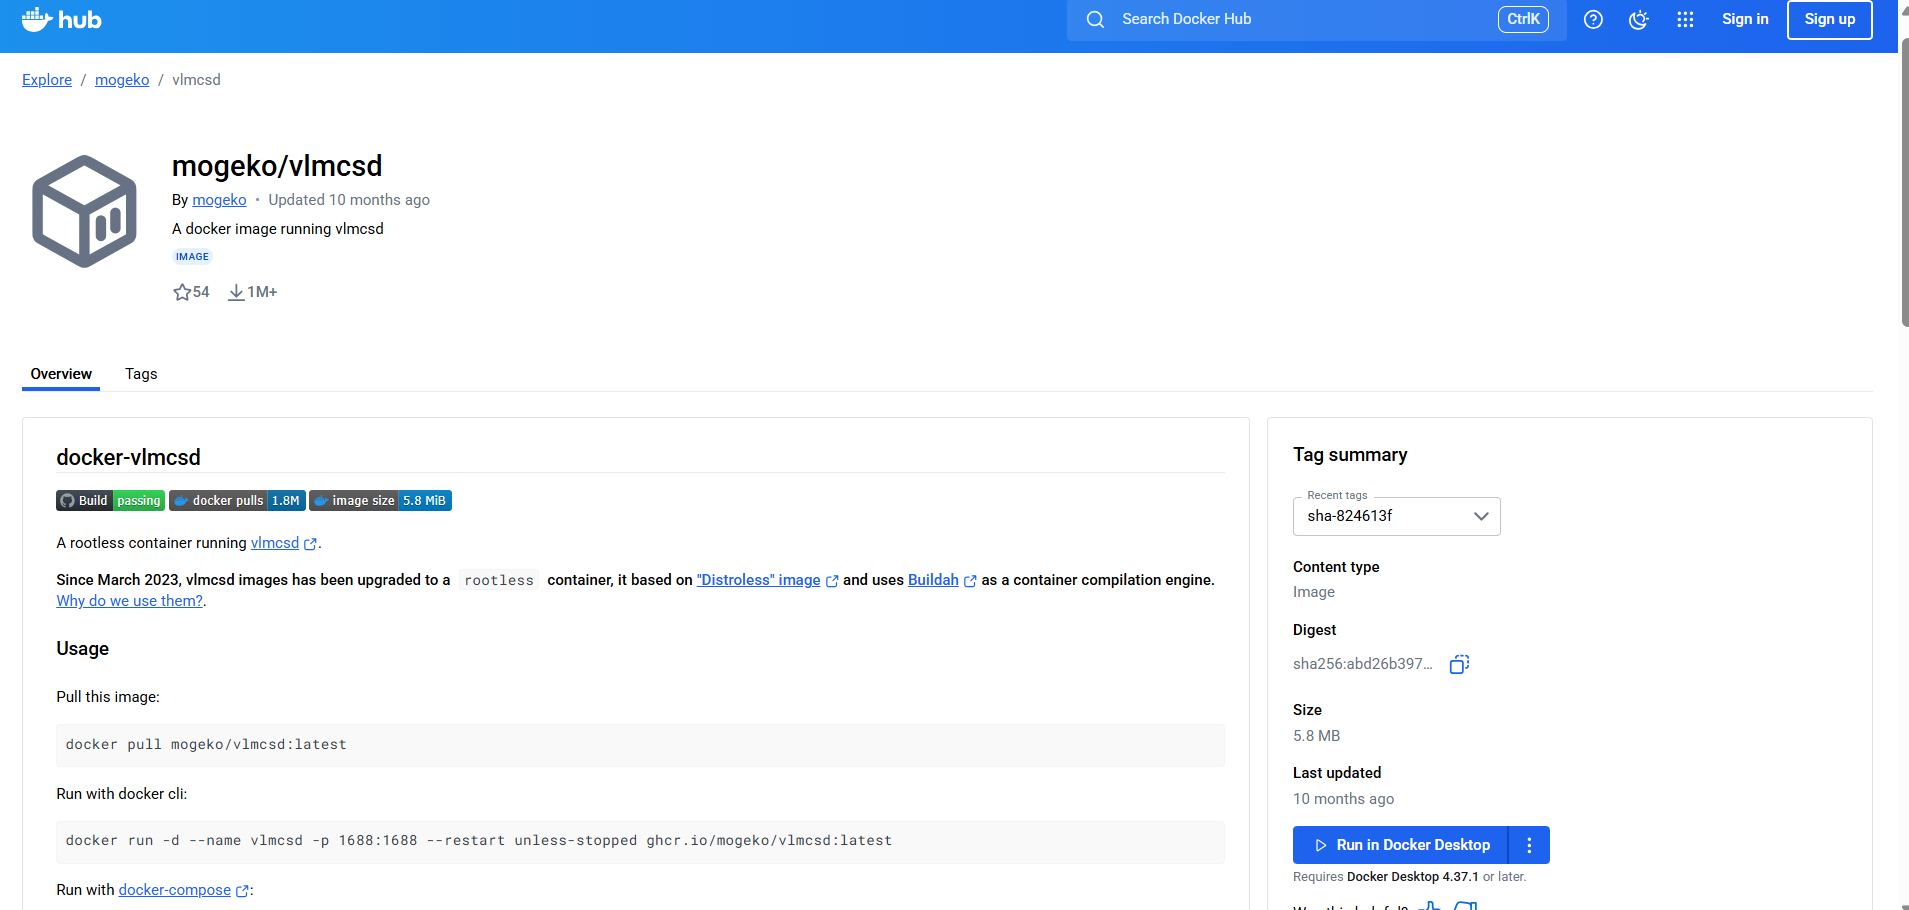1909x910 pixels.
Task: Open the Buildah link
Action: (x=933, y=580)
